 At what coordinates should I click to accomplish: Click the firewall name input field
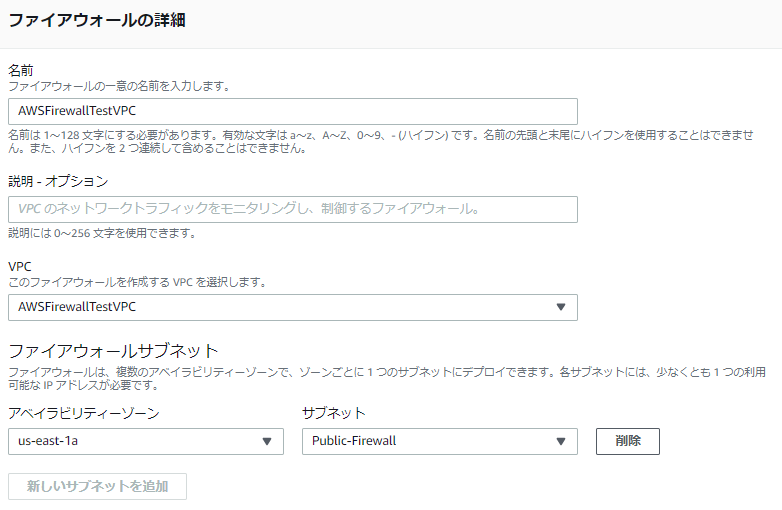click(293, 111)
